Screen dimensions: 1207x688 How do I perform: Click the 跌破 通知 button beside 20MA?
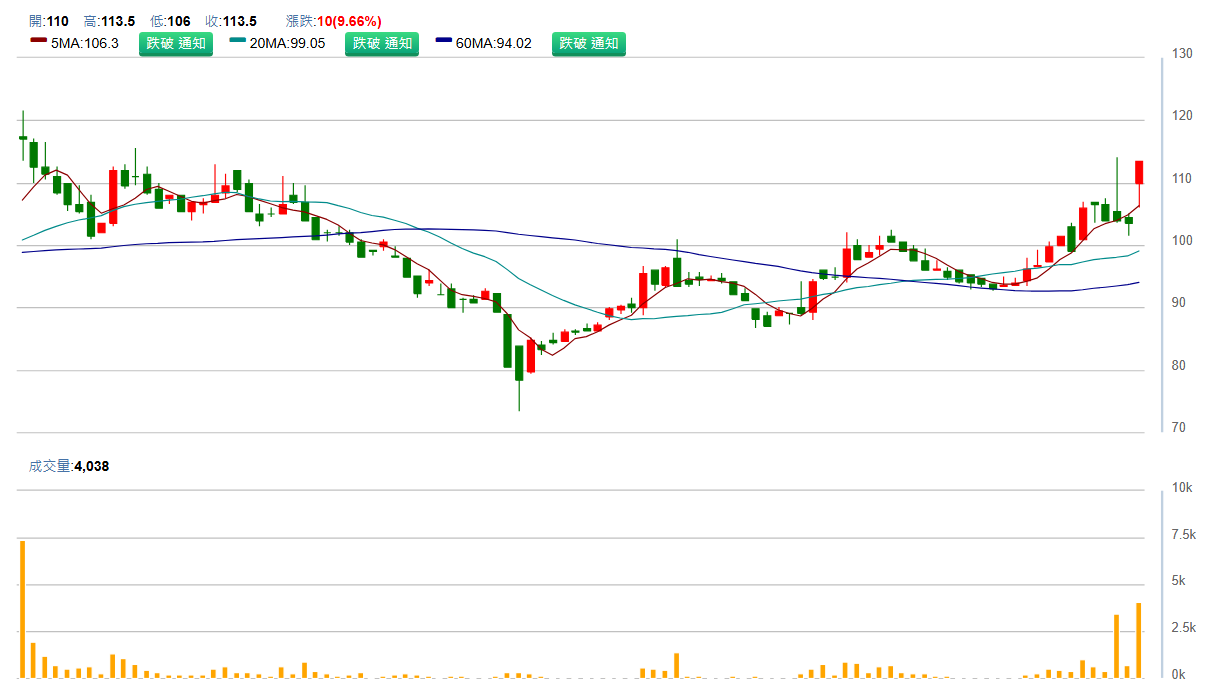(382, 44)
